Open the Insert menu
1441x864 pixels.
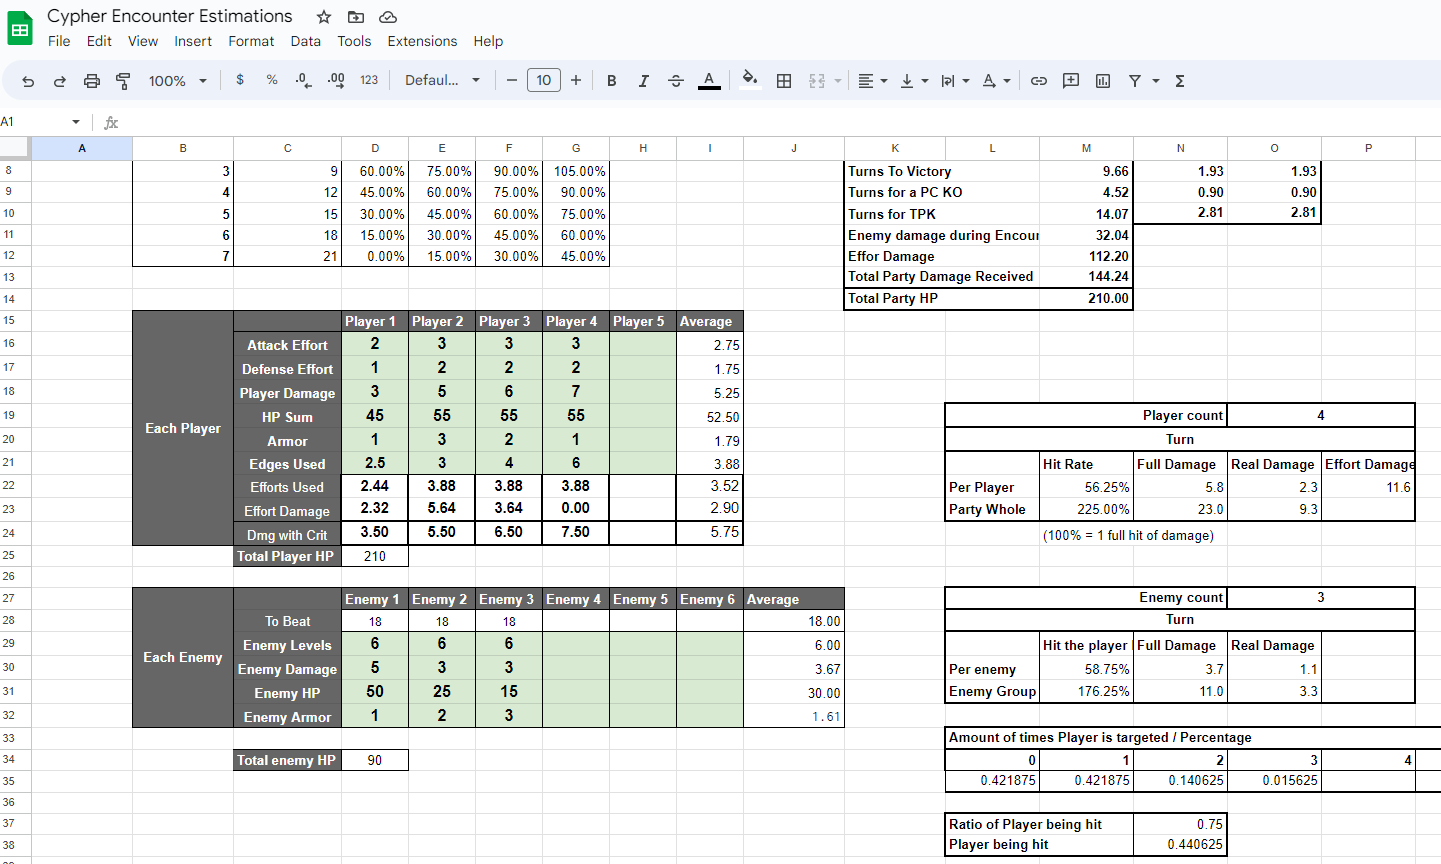tap(193, 41)
